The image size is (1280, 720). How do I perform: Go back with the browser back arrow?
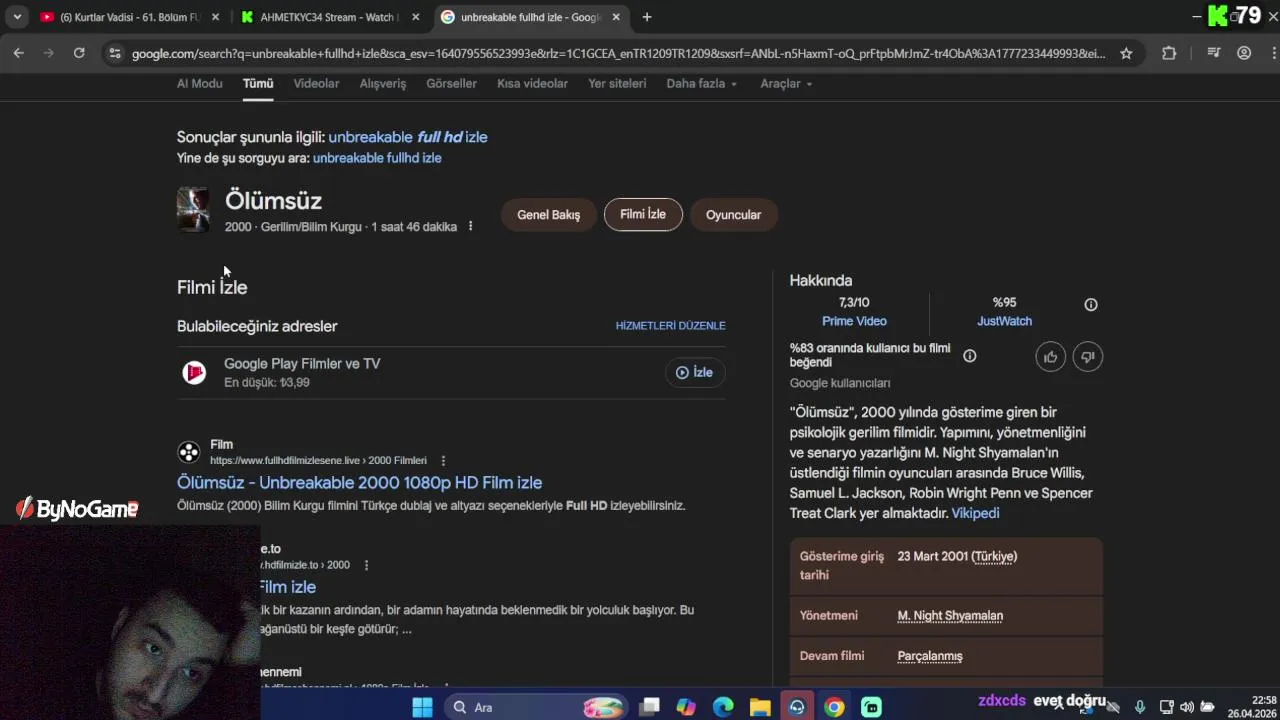click(x=18, y=53)
